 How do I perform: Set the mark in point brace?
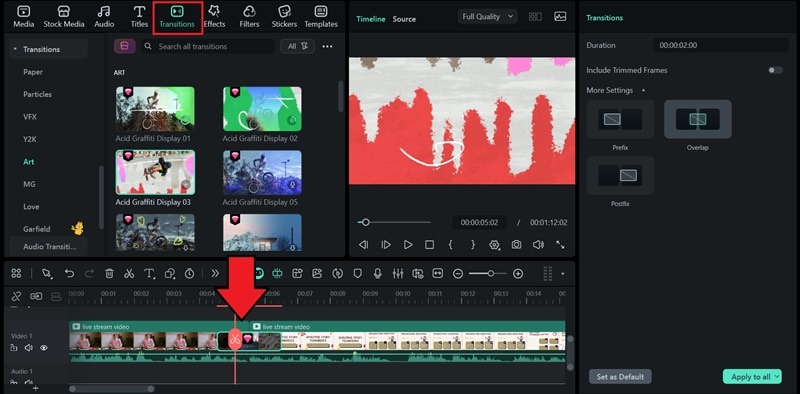(451, 245)
